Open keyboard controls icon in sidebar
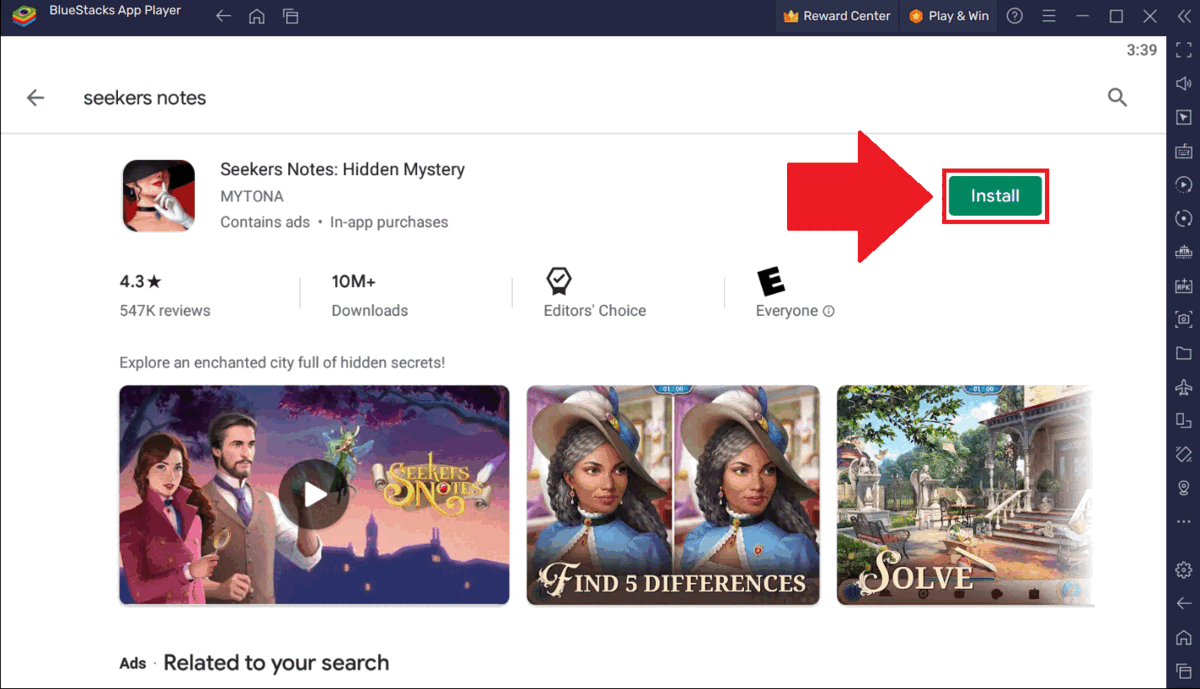Image resolution: width=1200 pixels, height=689 pixels. pyautogui.click(x=1184, y=151)
